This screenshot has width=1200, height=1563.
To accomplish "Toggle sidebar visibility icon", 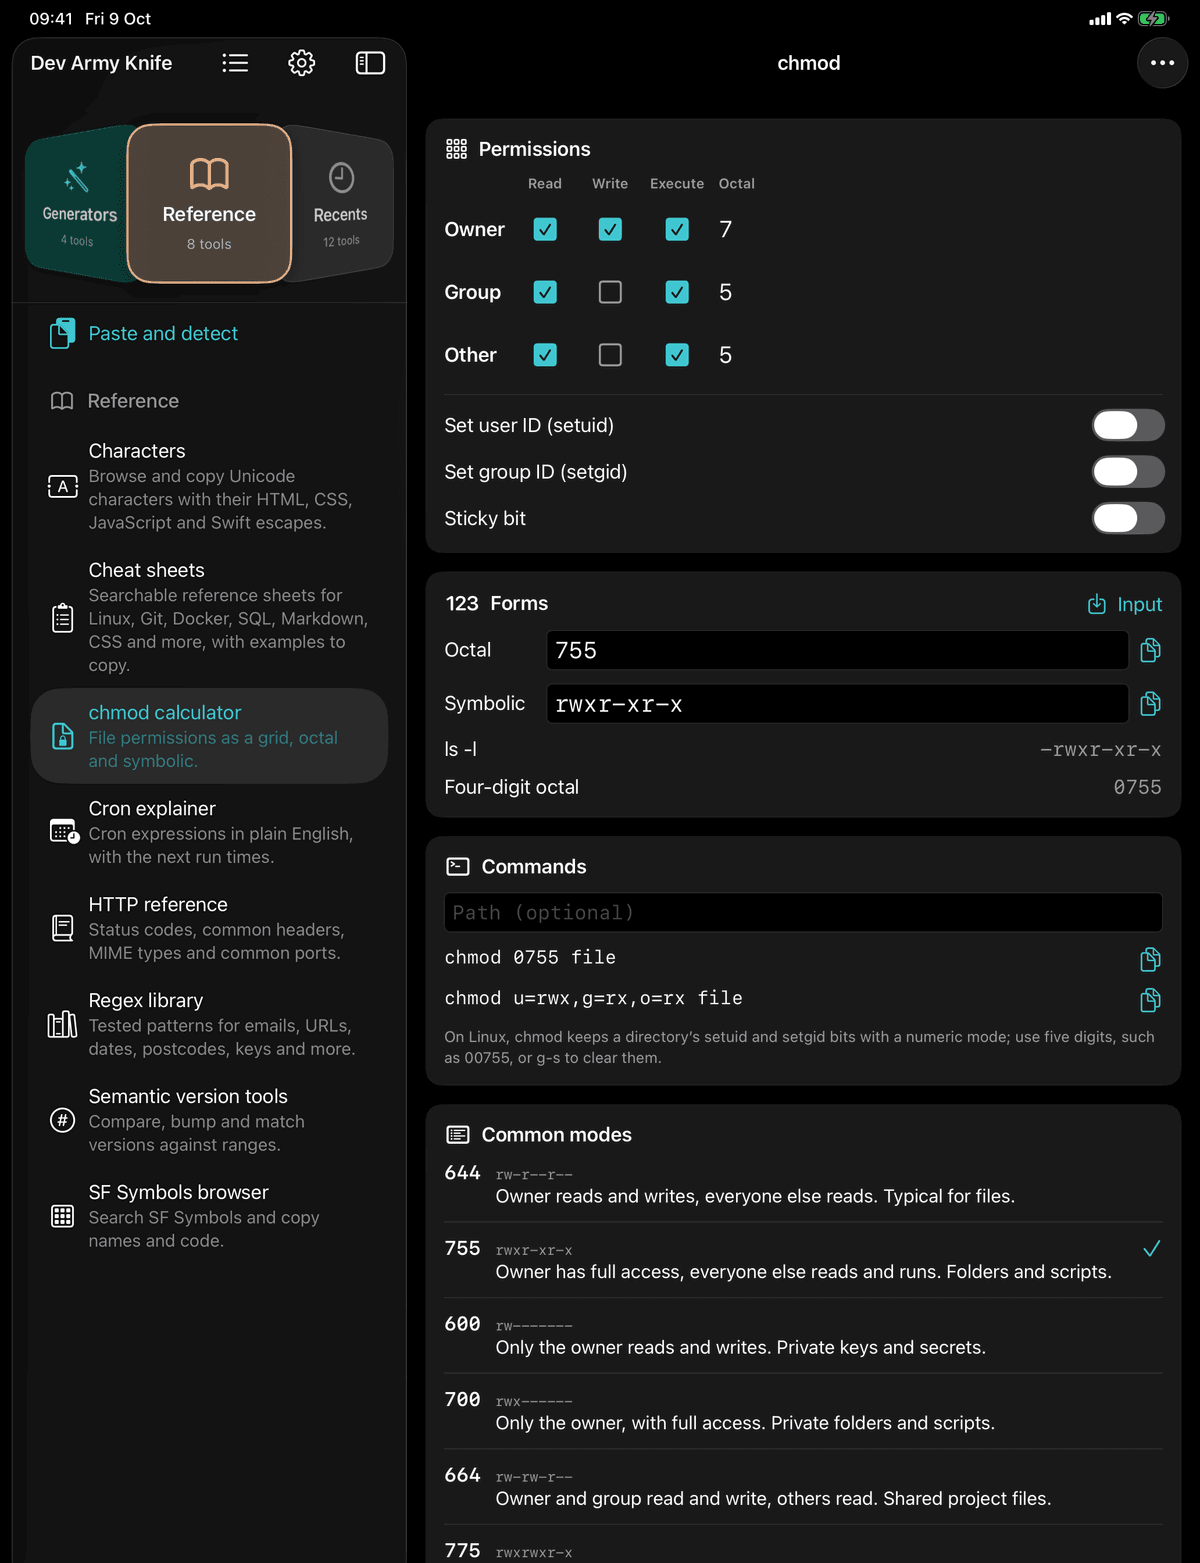I will click(370, 63).
